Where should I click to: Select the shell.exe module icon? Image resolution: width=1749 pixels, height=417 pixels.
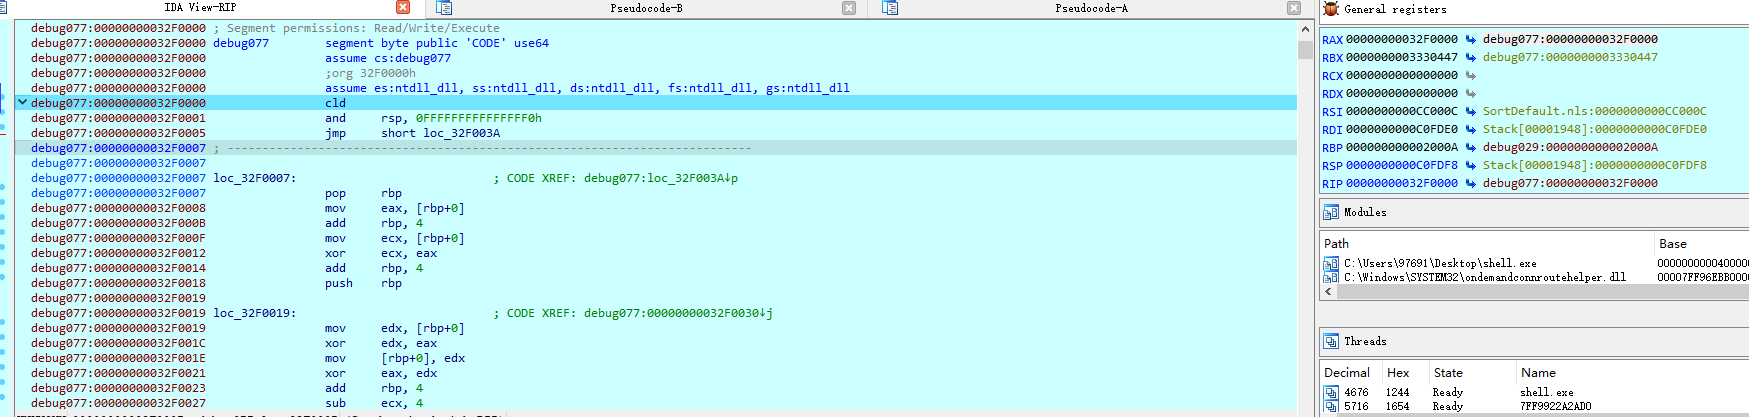1331,263
